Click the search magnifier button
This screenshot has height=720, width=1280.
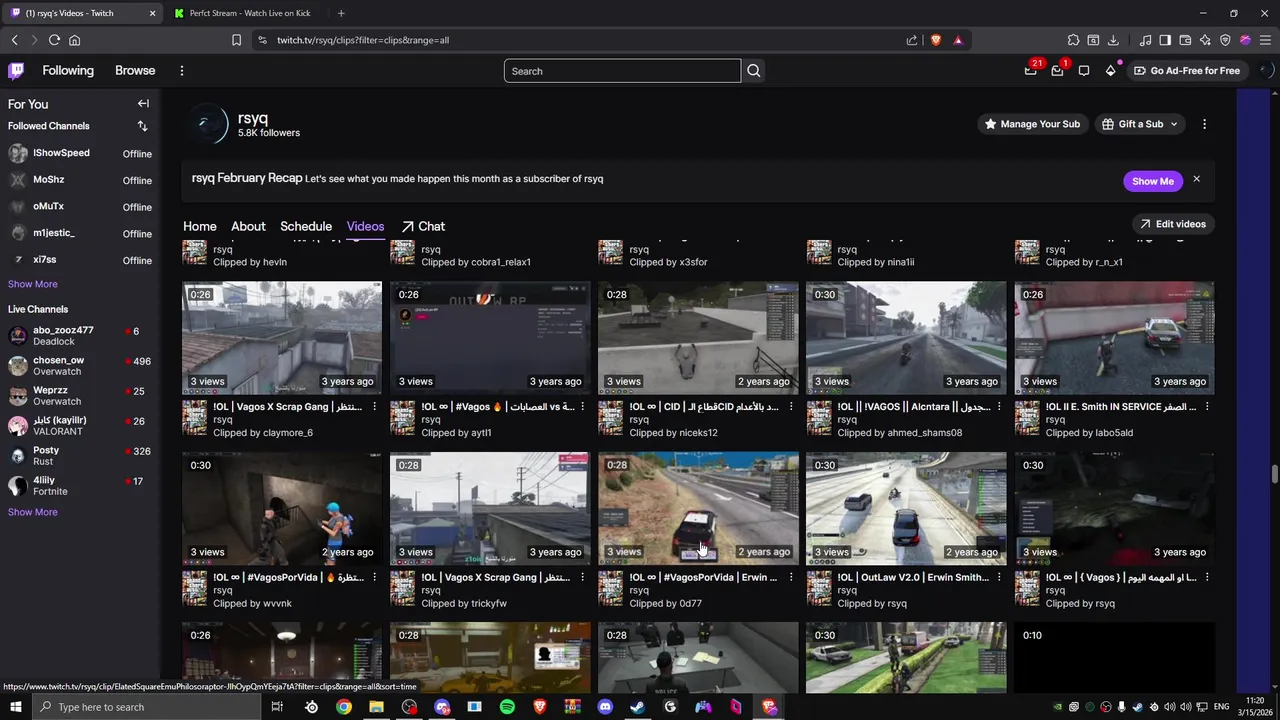754,71
